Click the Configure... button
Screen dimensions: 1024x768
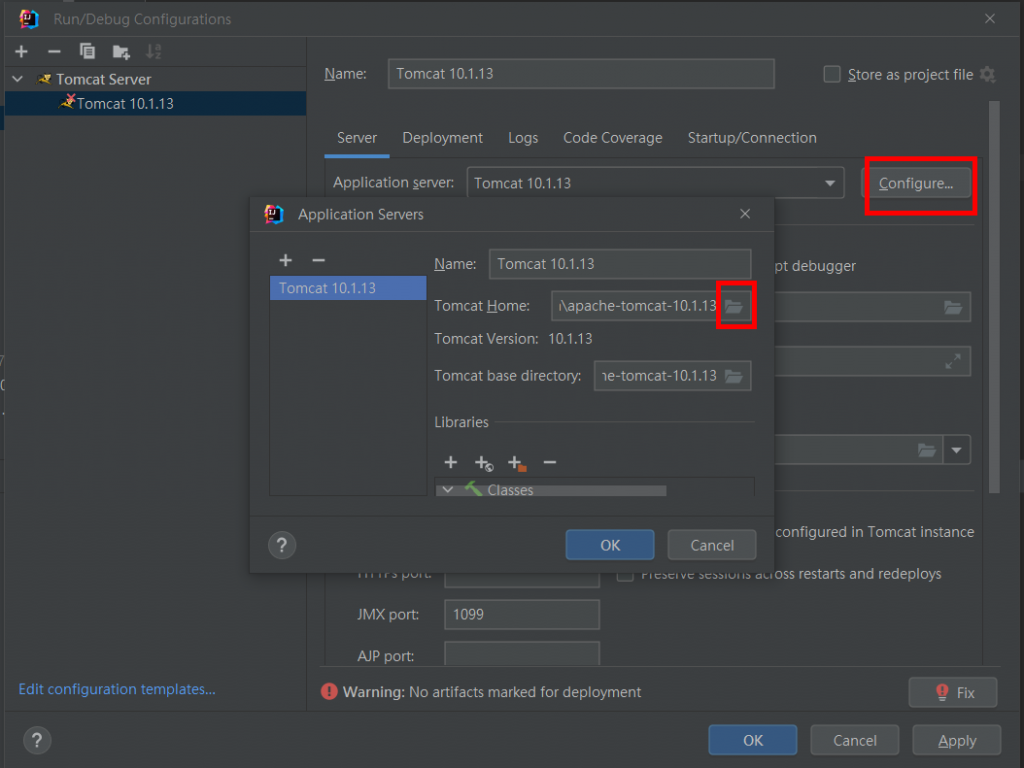(916, 184)
